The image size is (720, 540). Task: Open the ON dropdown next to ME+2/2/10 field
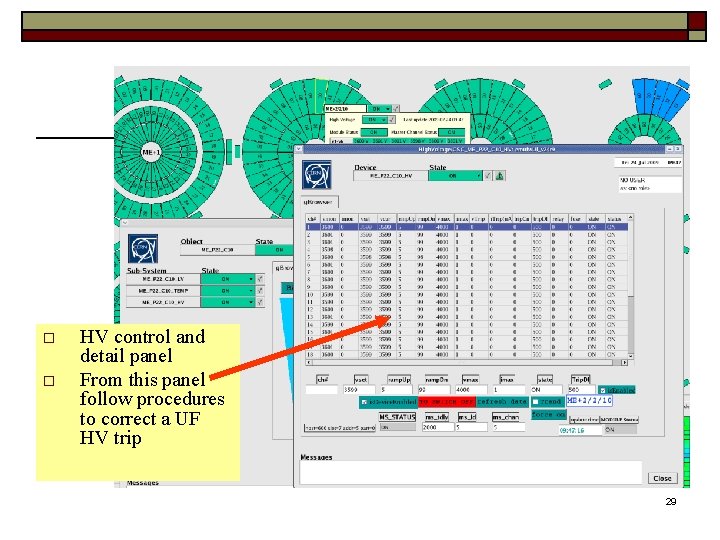click(380, 108)
